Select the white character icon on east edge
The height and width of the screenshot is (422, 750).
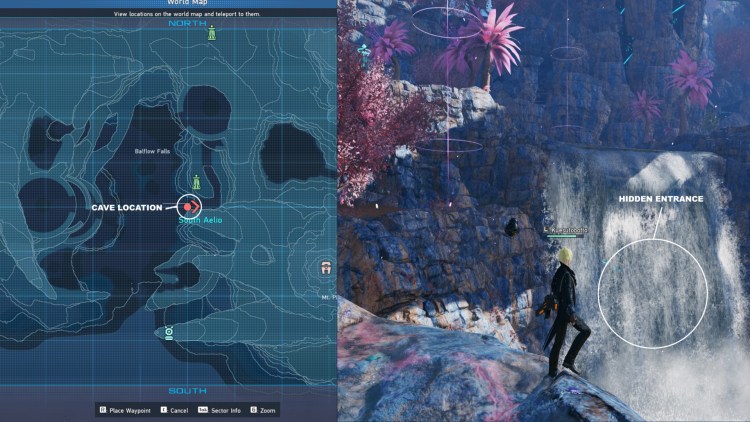pos(326,268)
